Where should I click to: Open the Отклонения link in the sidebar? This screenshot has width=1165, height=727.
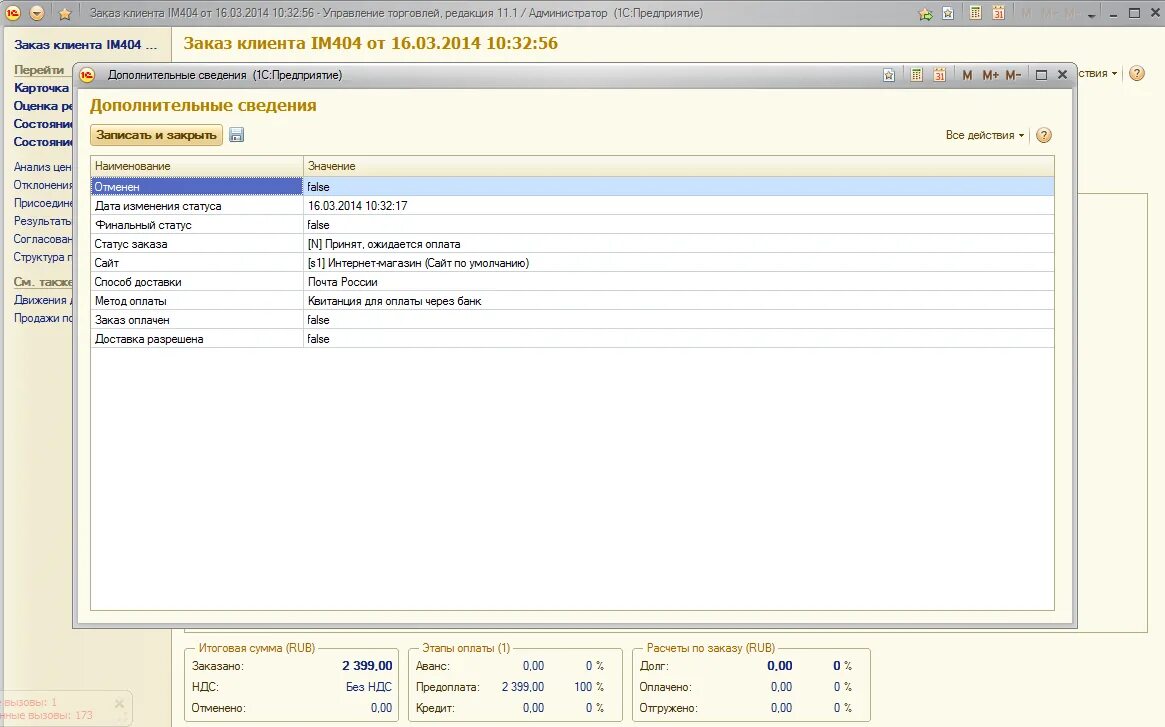tap(43, 185)
